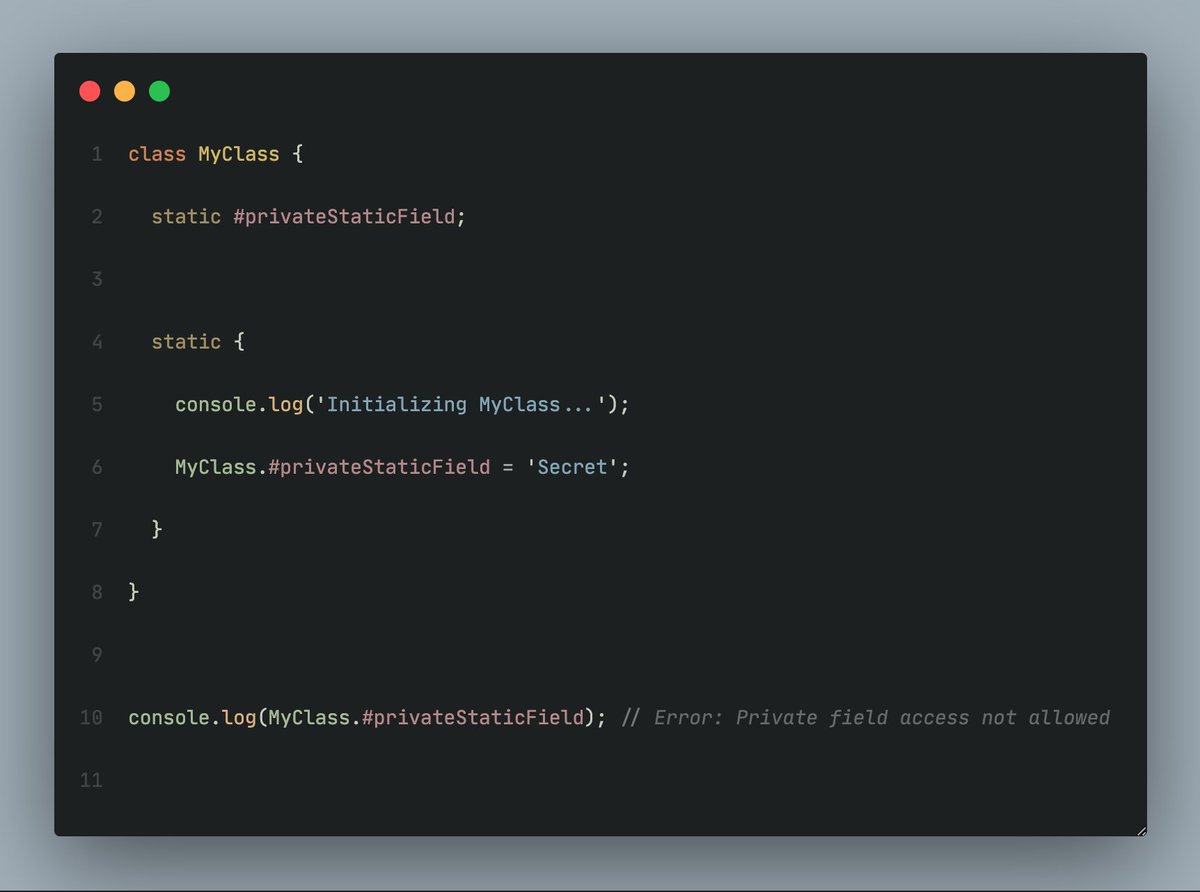This screenshot has width=1200, height=892.
Task: Select the error comment on line 10
Action: click(x=865, y=717)
